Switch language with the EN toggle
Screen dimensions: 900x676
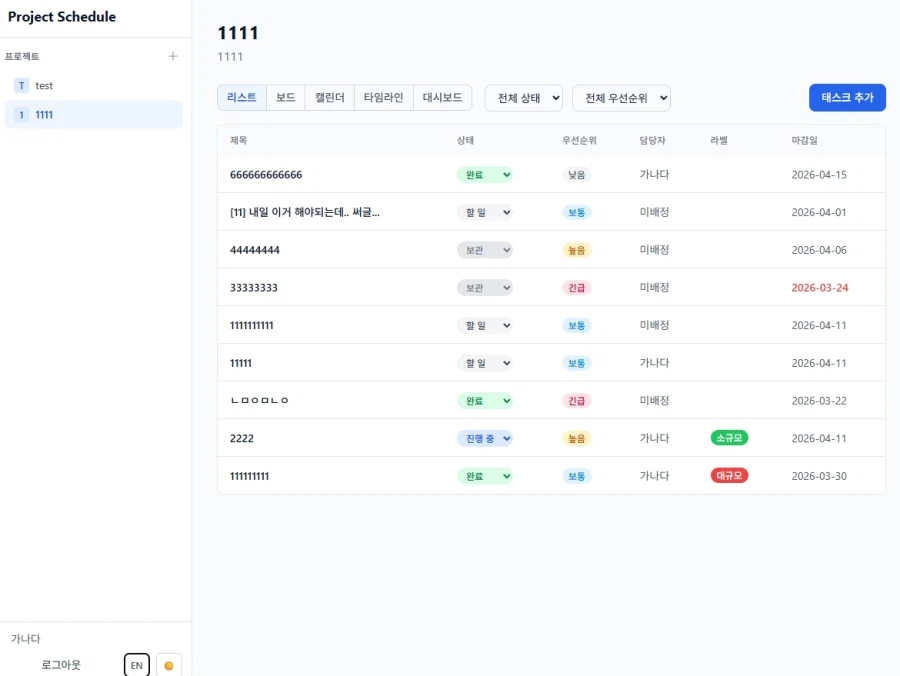137,665
